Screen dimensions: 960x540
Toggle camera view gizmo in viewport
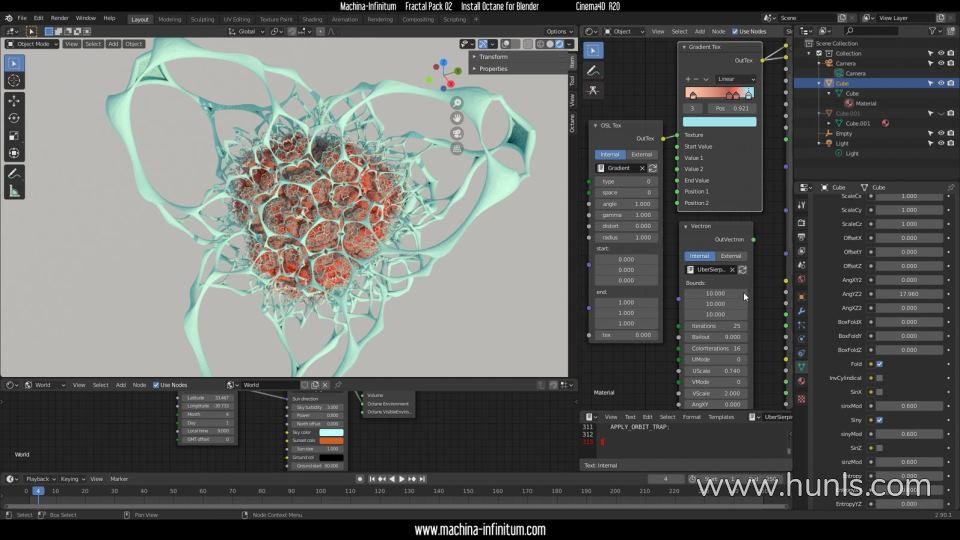457,133
